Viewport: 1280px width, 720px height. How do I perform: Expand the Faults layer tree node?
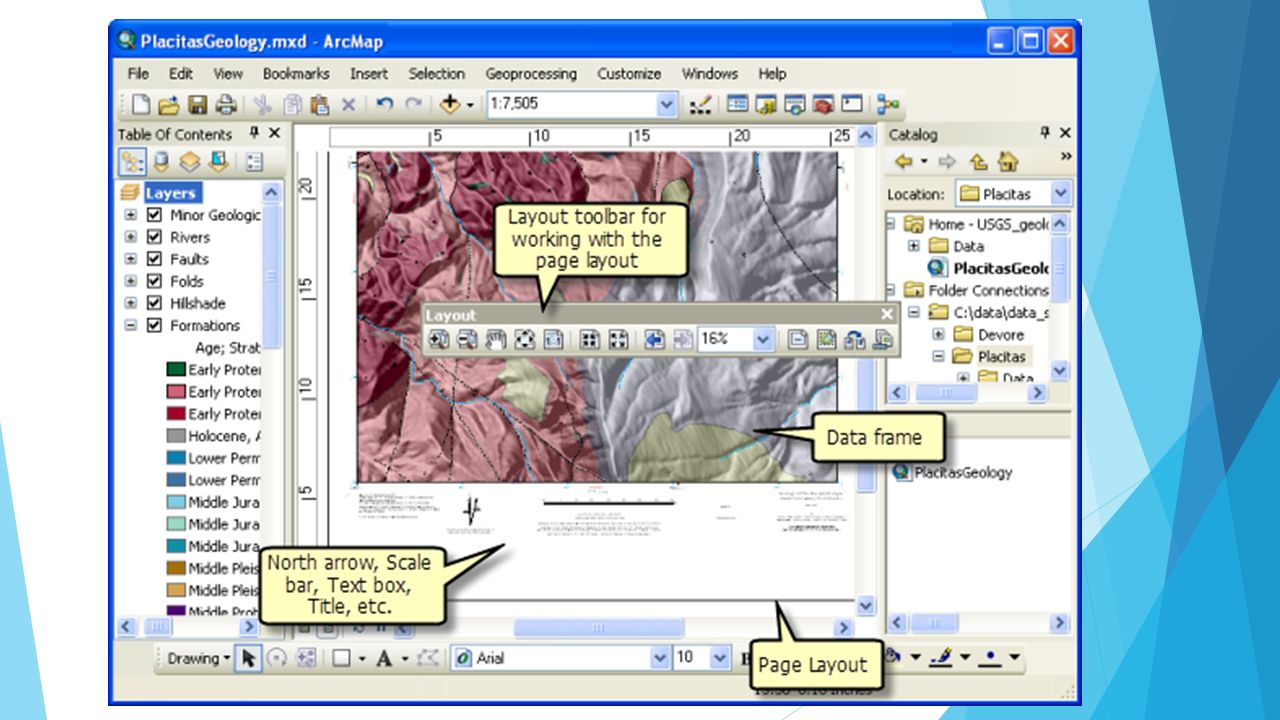tap(130, 259)
